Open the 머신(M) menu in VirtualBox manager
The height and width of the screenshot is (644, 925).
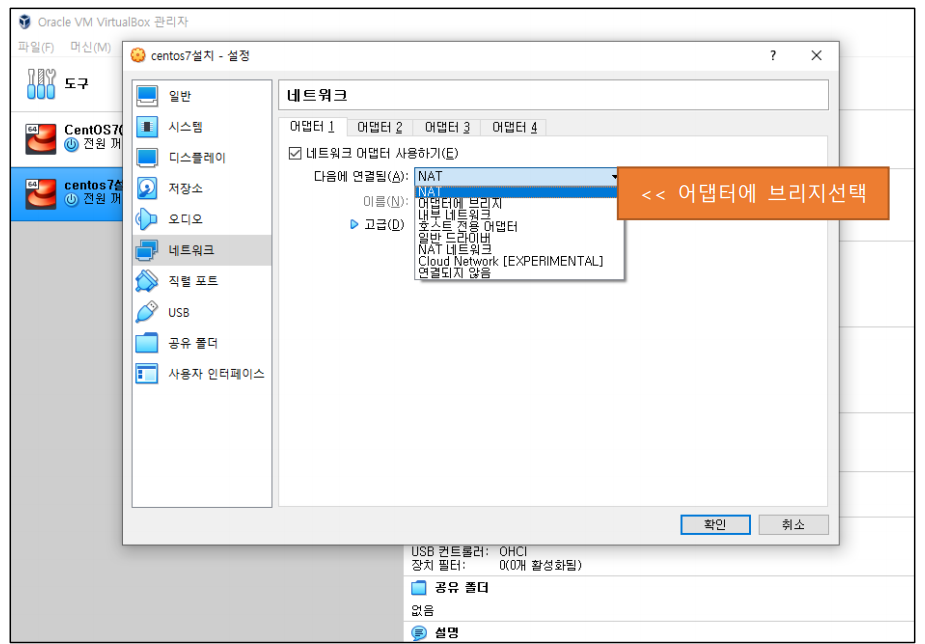coord(90,47)
